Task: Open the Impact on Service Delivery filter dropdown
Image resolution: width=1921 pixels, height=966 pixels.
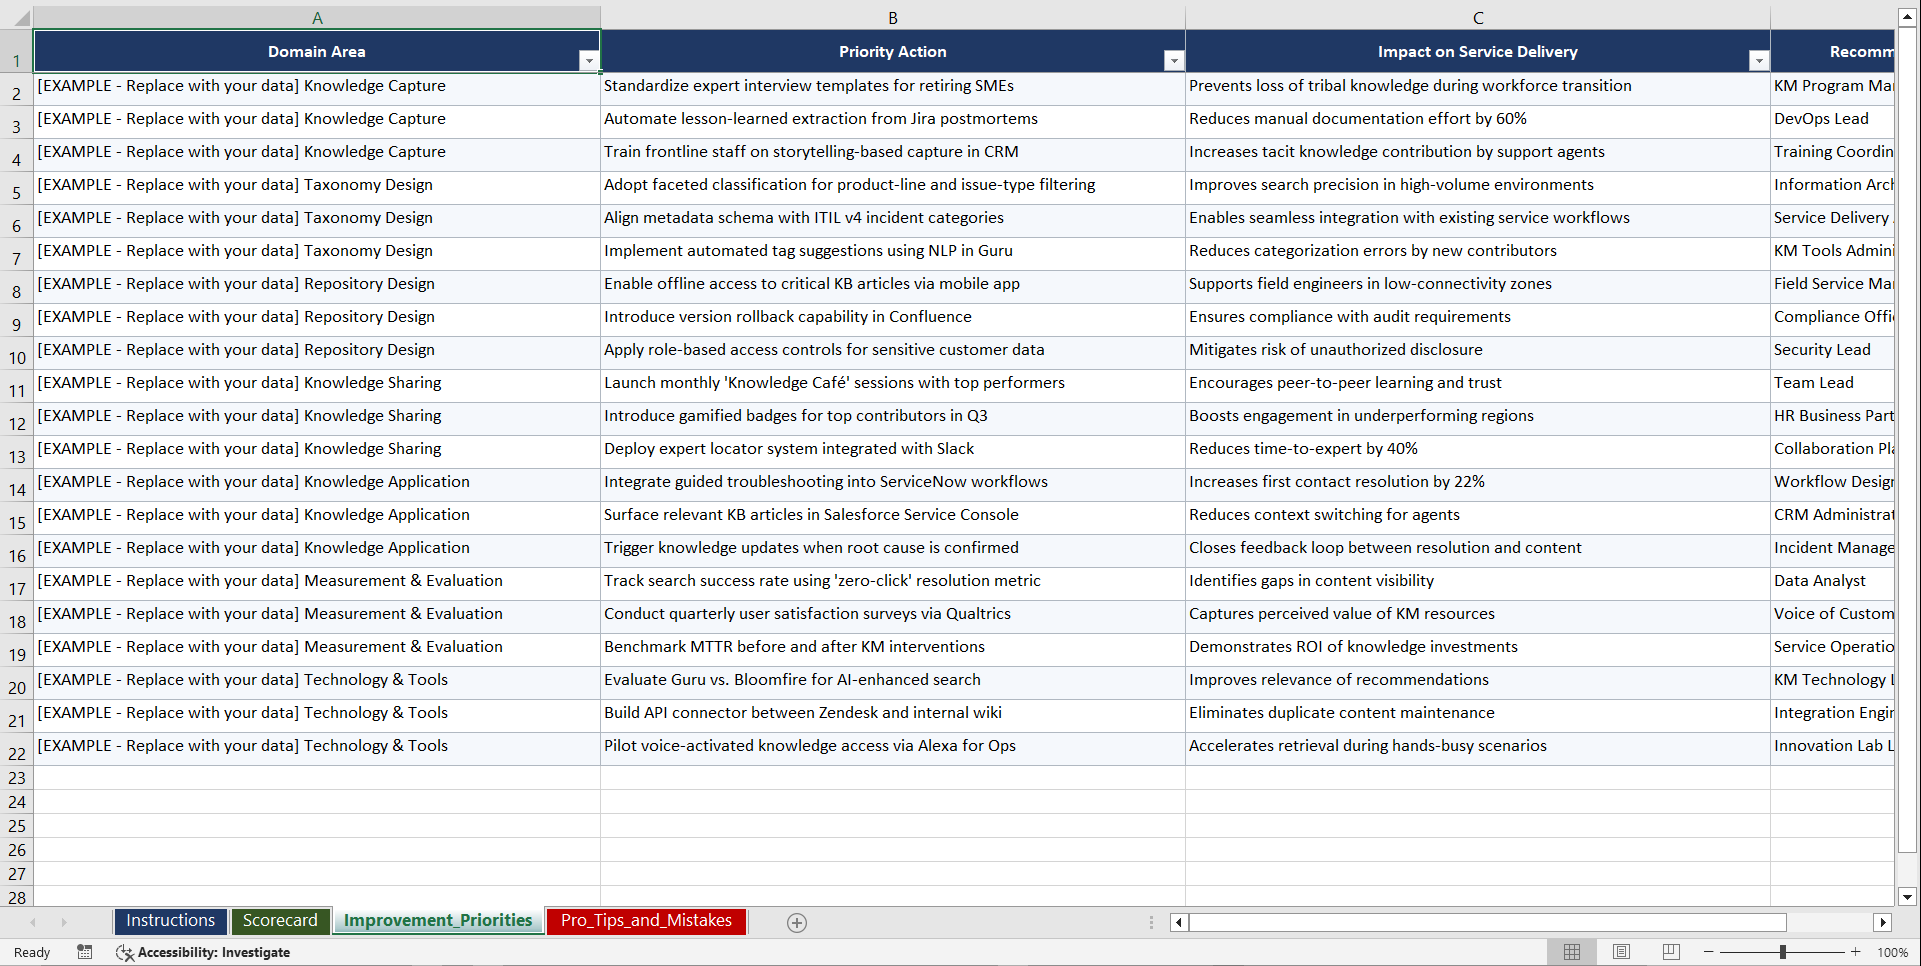Action: point(1759,60)
